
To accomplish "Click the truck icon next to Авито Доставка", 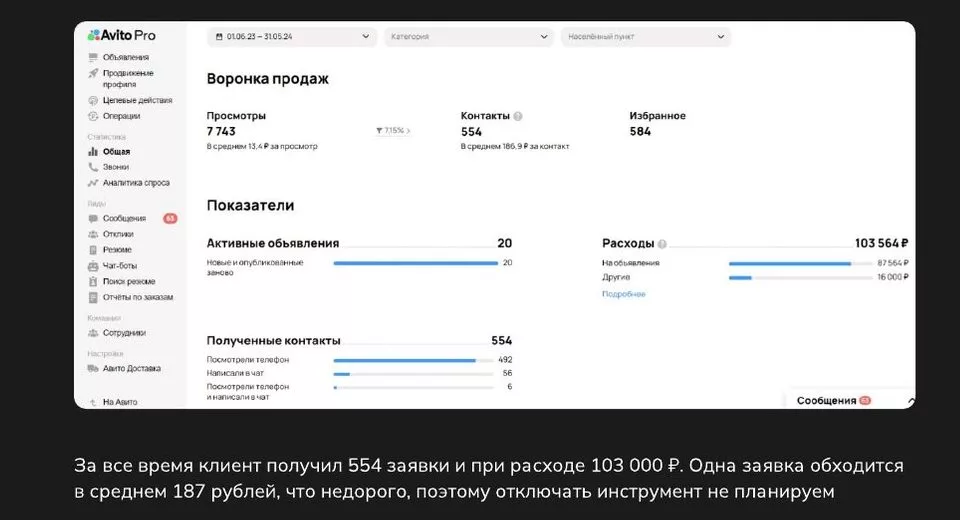I will click(x=93, y=368).
